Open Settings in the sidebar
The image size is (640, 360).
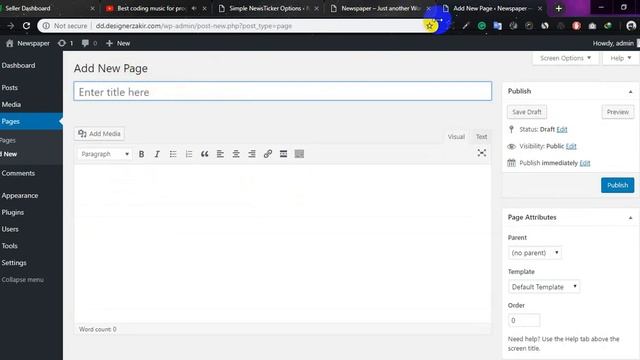point(14,263)
